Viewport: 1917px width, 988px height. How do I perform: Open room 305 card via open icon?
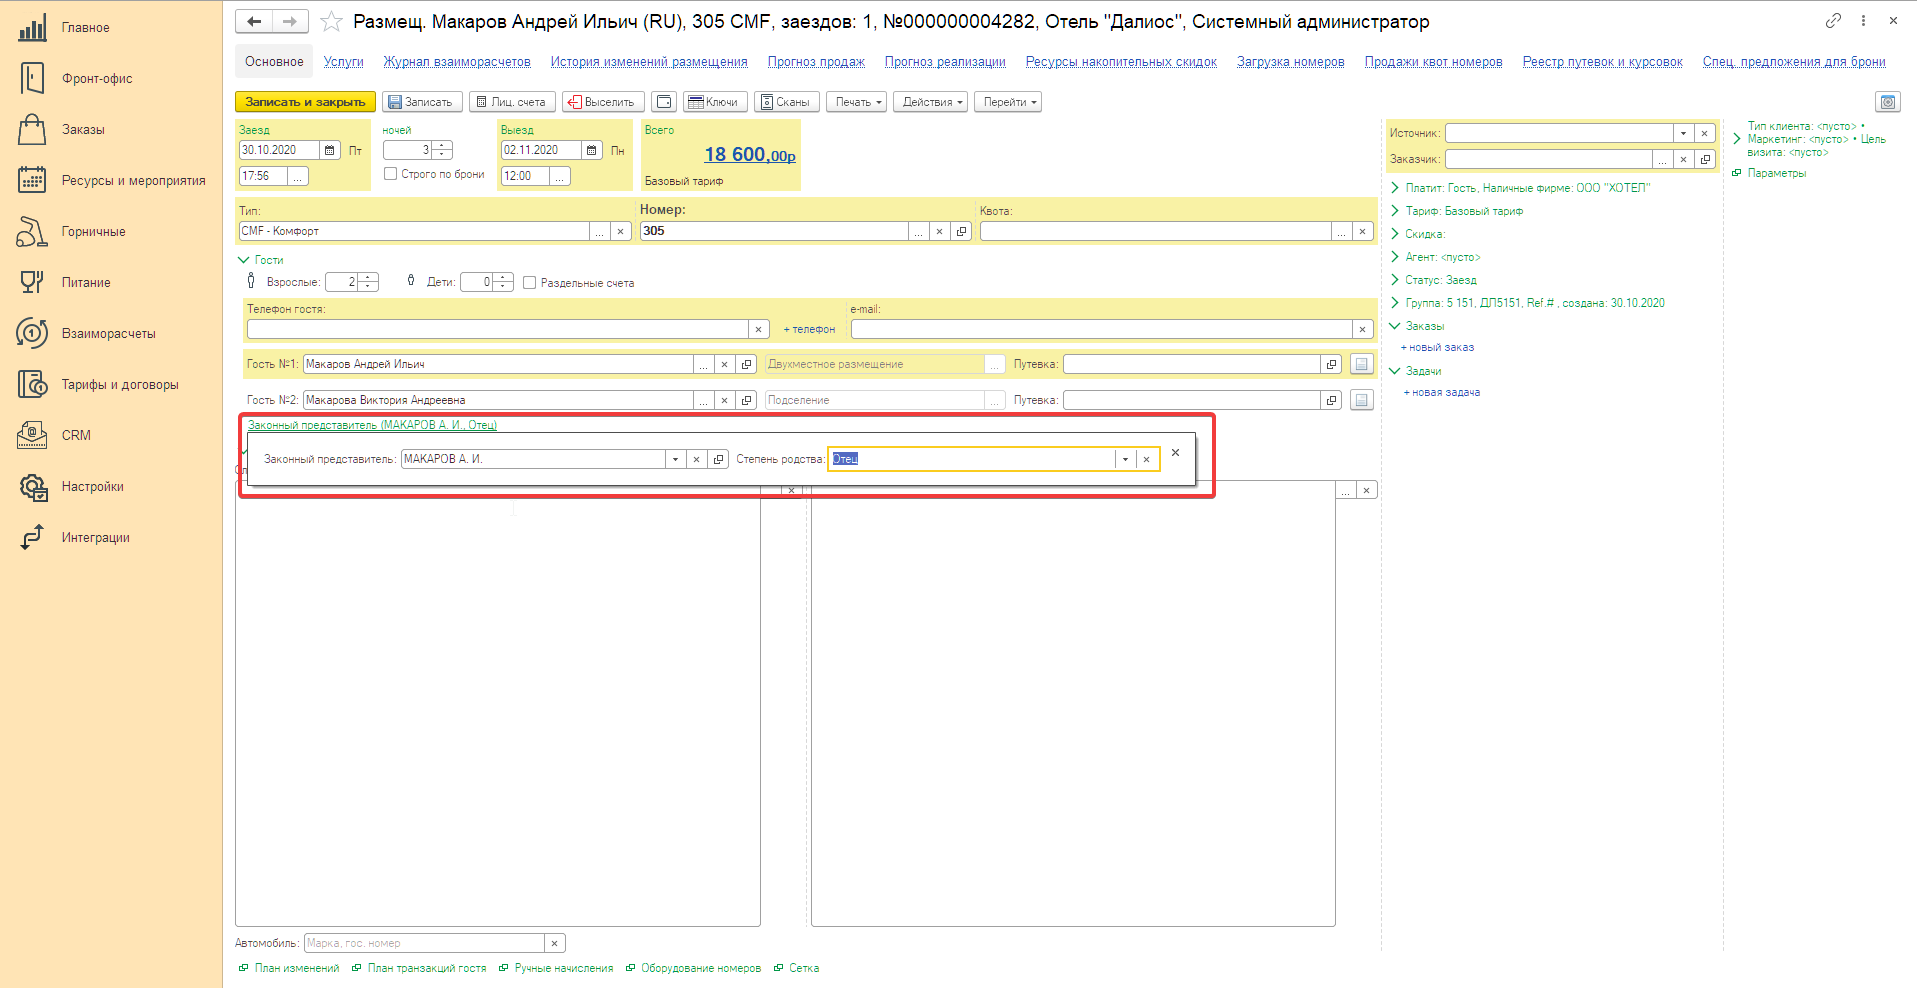[x=961, y=231]
